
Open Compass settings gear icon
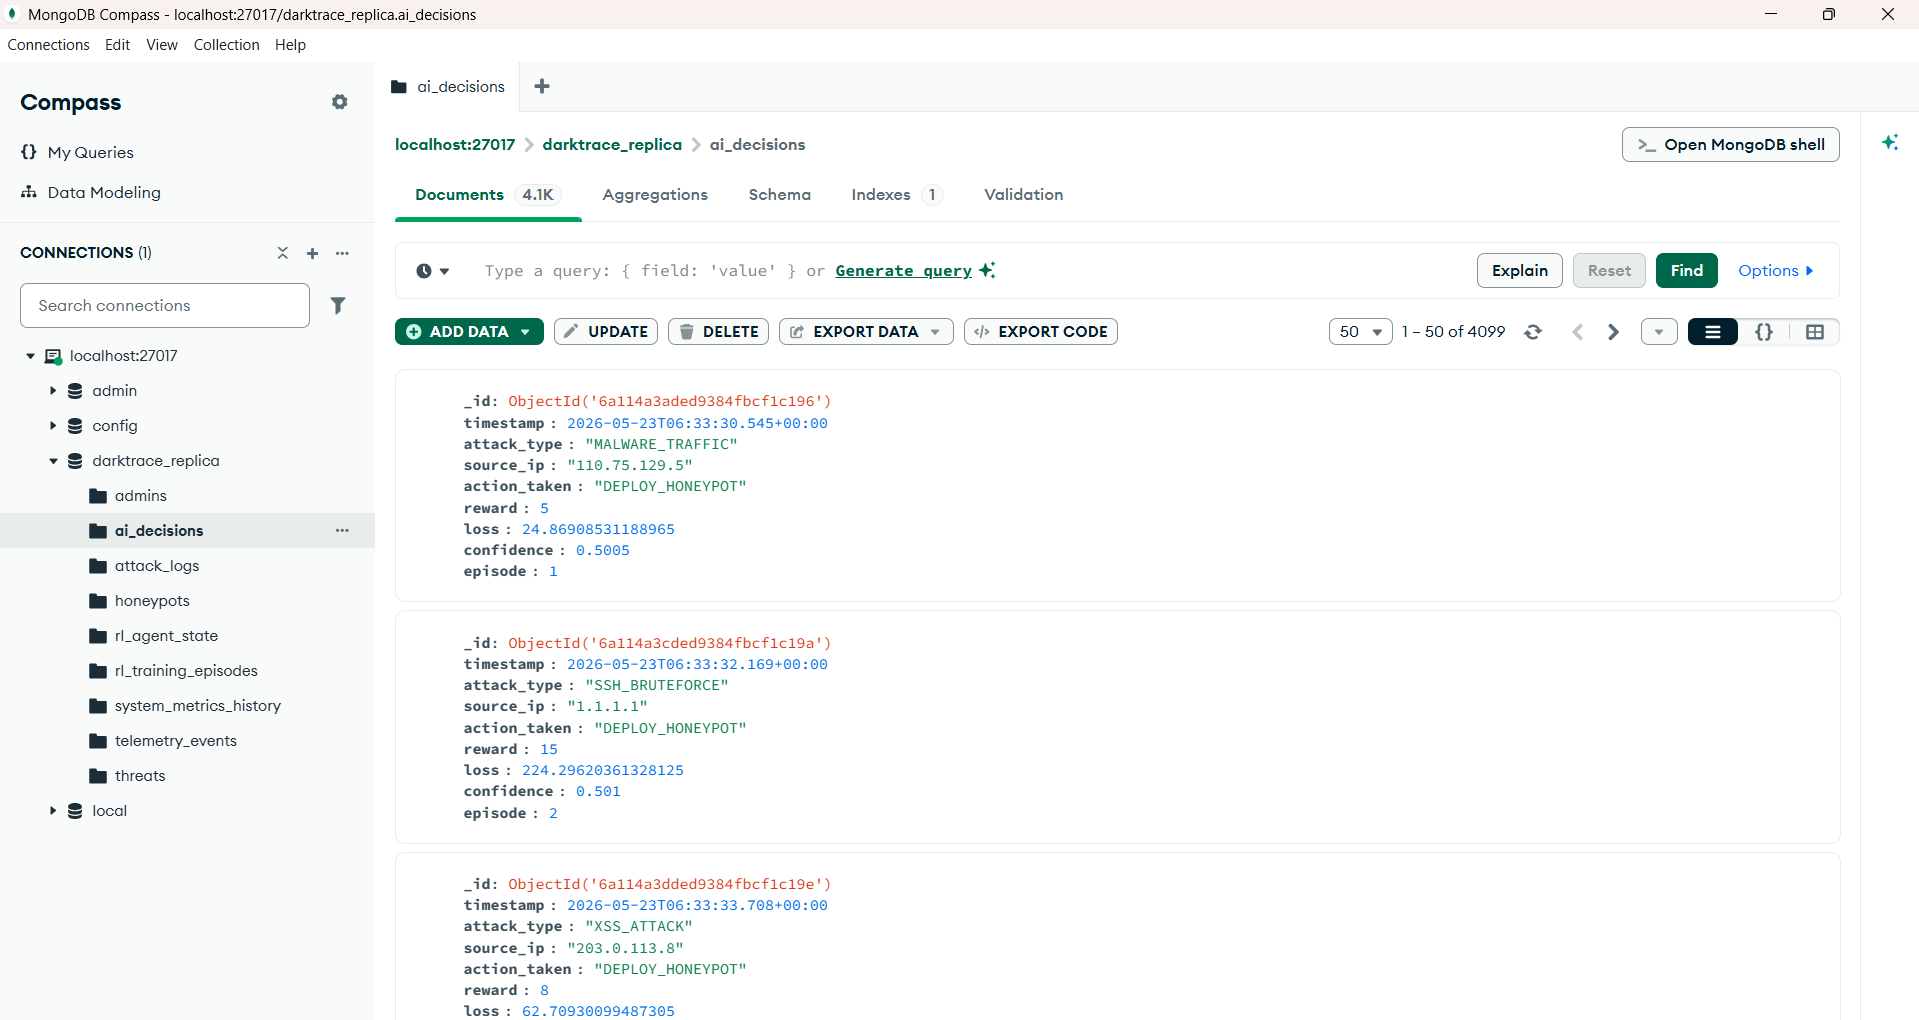pos(340,102)
